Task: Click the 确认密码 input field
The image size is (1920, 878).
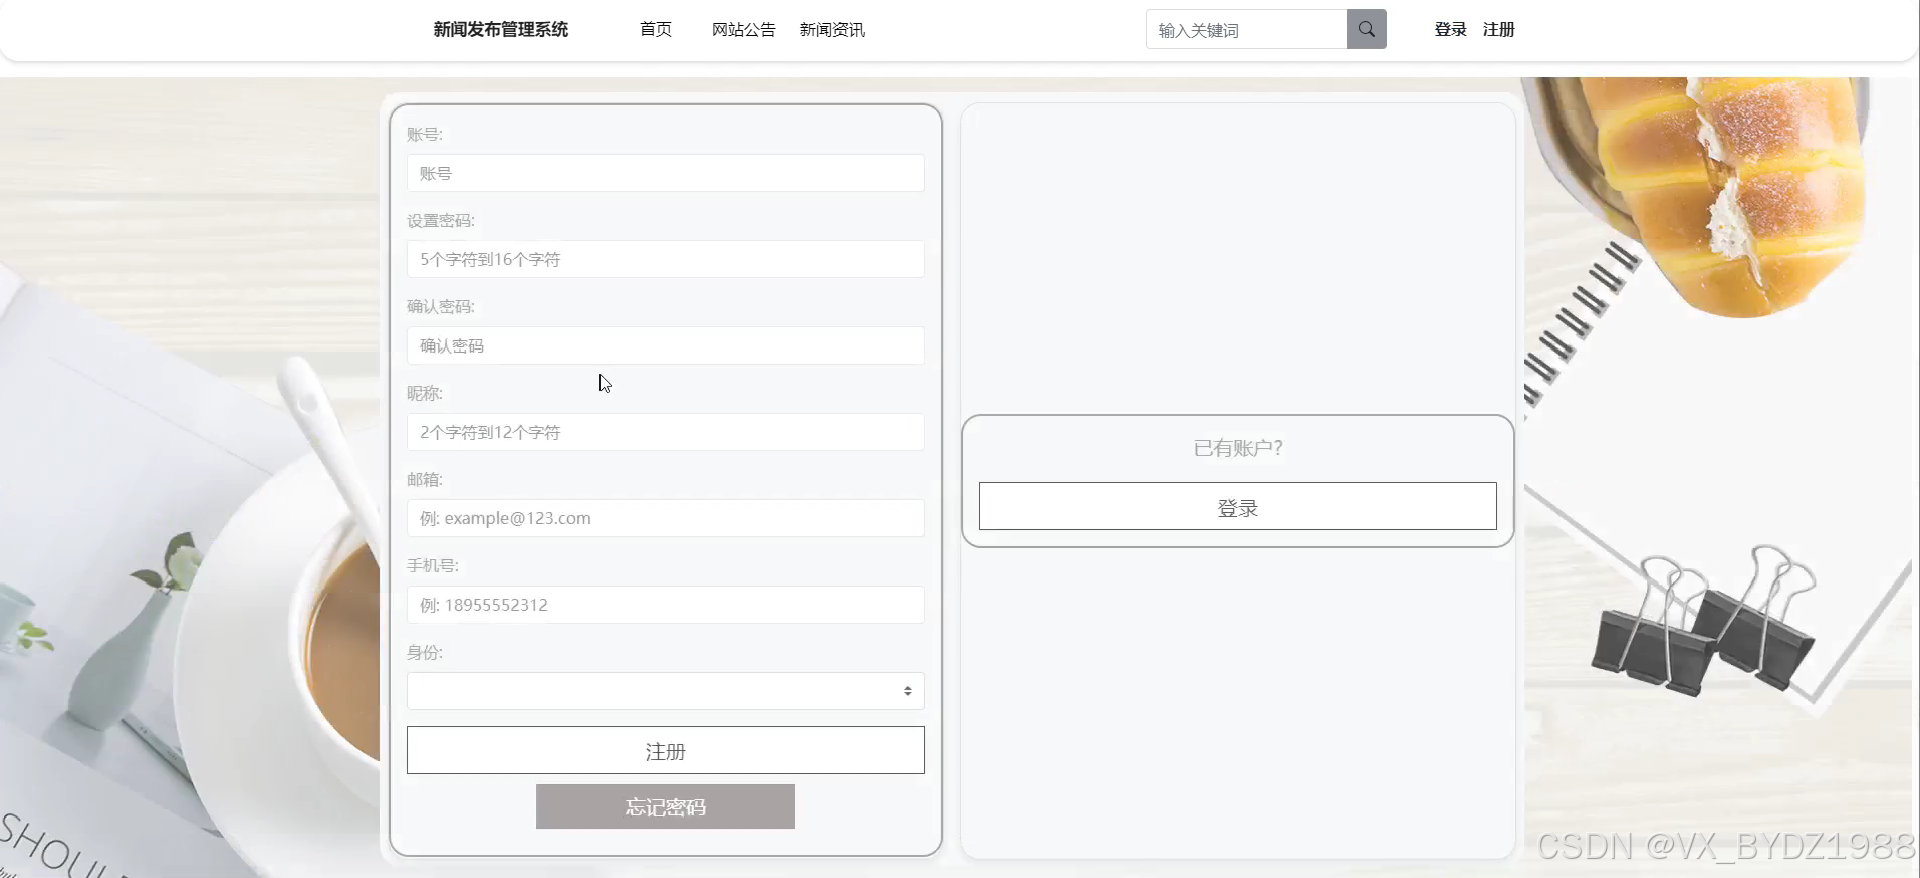Action: pos(665,346)
